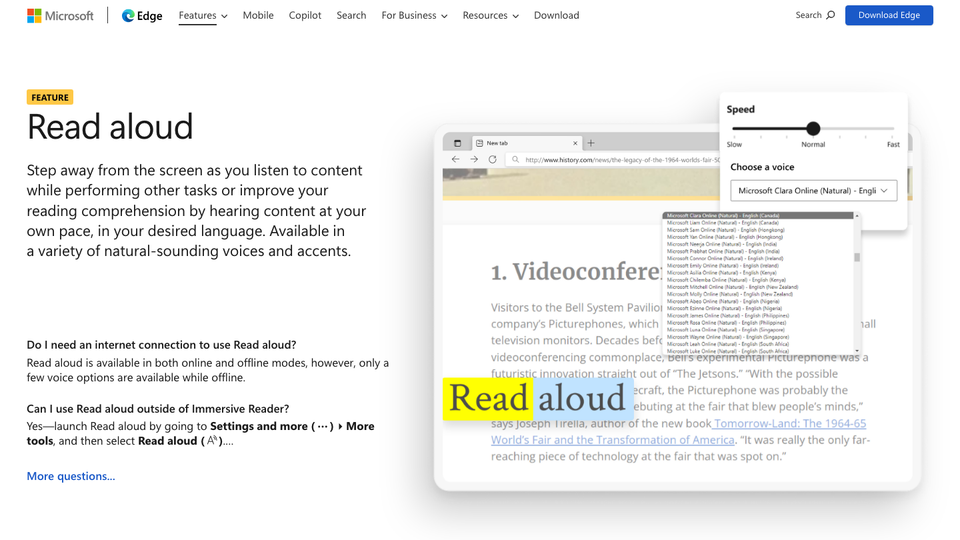
Task: Set speed to Slow label
Action: pos(734,144)
